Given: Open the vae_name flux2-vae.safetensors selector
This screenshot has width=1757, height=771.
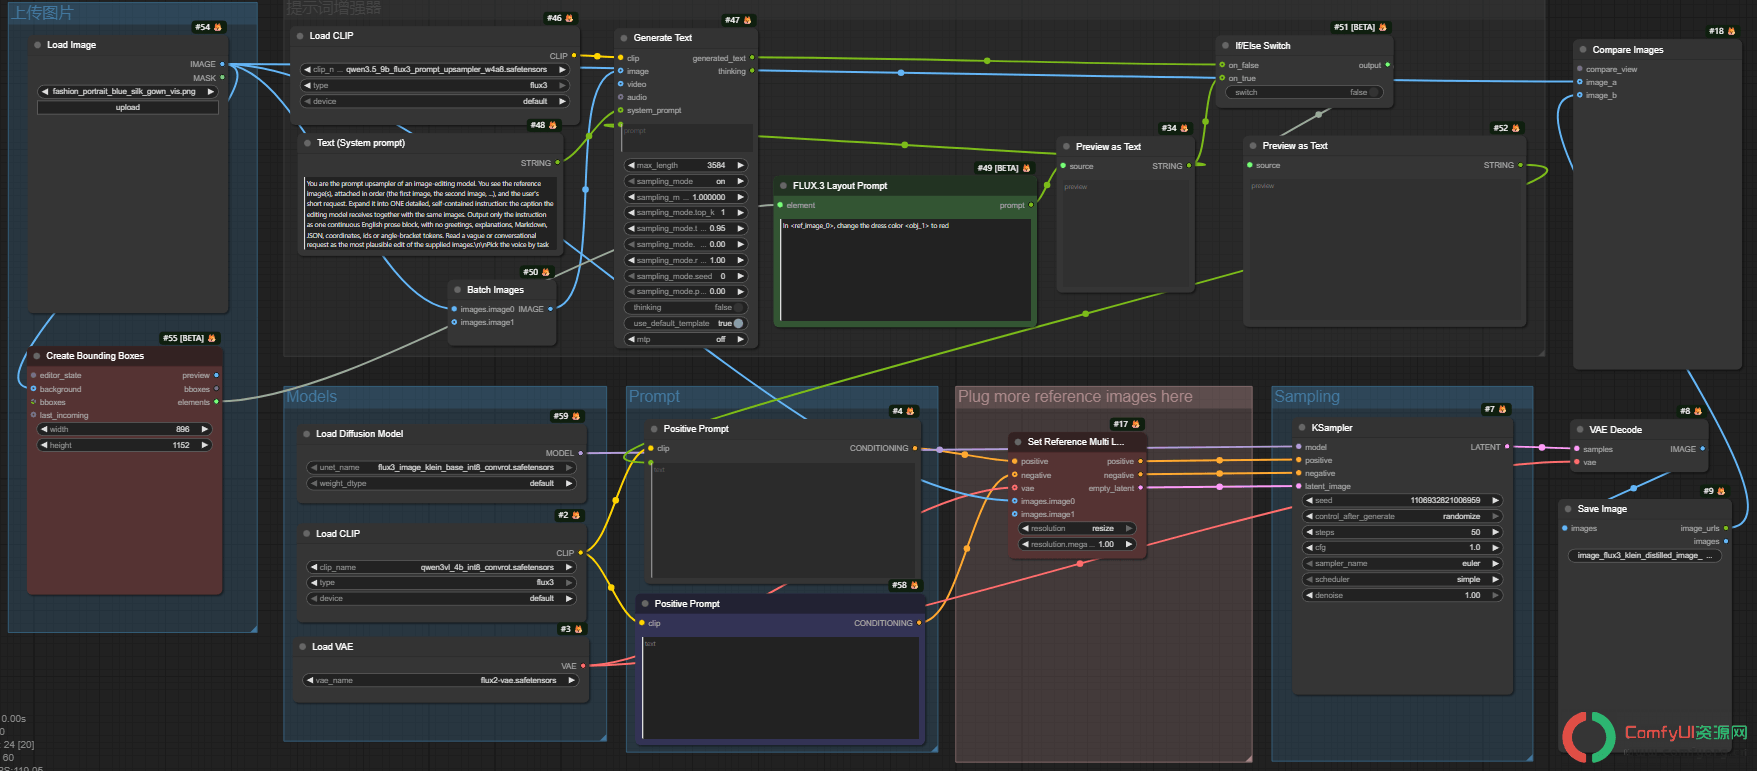Looking at the screenshot, I should tap(441, 681).
